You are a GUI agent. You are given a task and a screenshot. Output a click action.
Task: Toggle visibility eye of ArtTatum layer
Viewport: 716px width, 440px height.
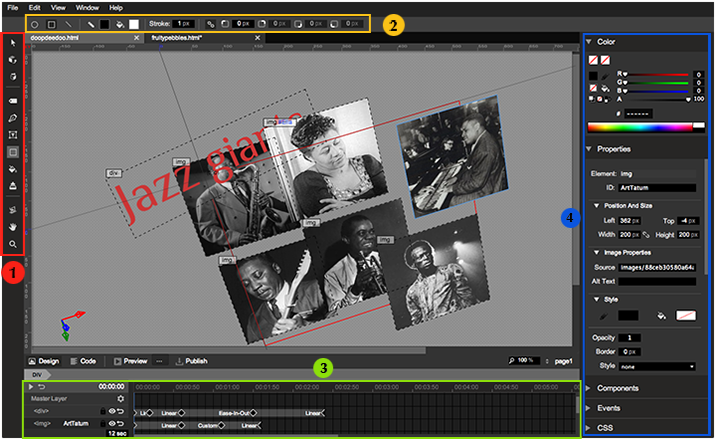112,424
